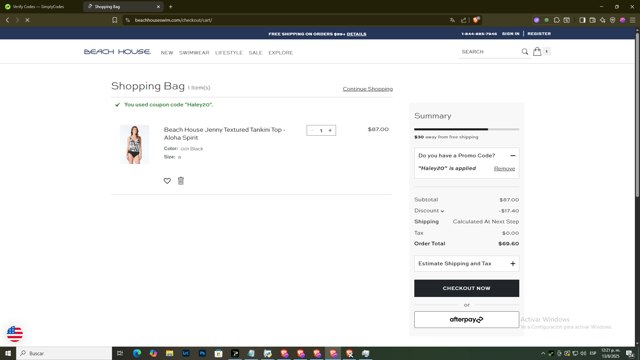This screenshot has width=640, height=360.
Task: Click the translate icon in address bar
Action: [x=452, y=20]
